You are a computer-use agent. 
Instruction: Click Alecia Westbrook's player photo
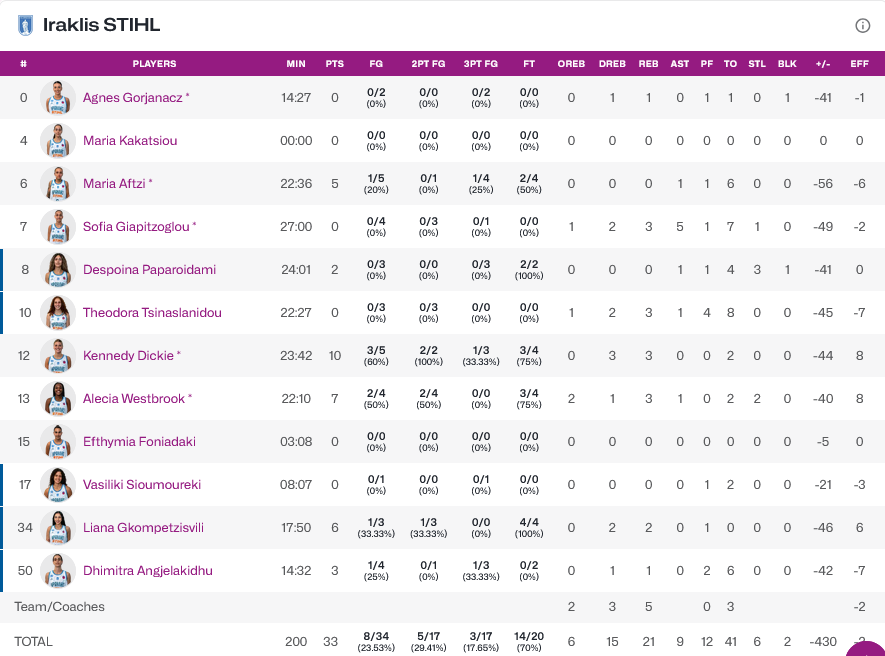pyautogui.click(x=58, y=399)
